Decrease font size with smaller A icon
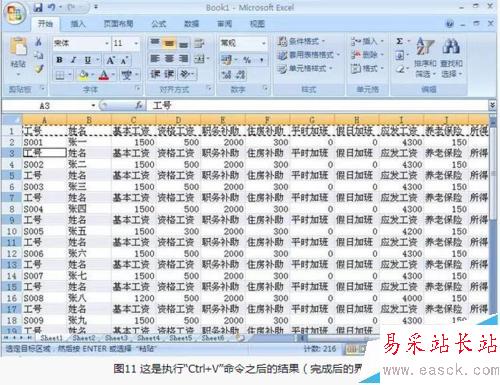 tap(124, 61)
